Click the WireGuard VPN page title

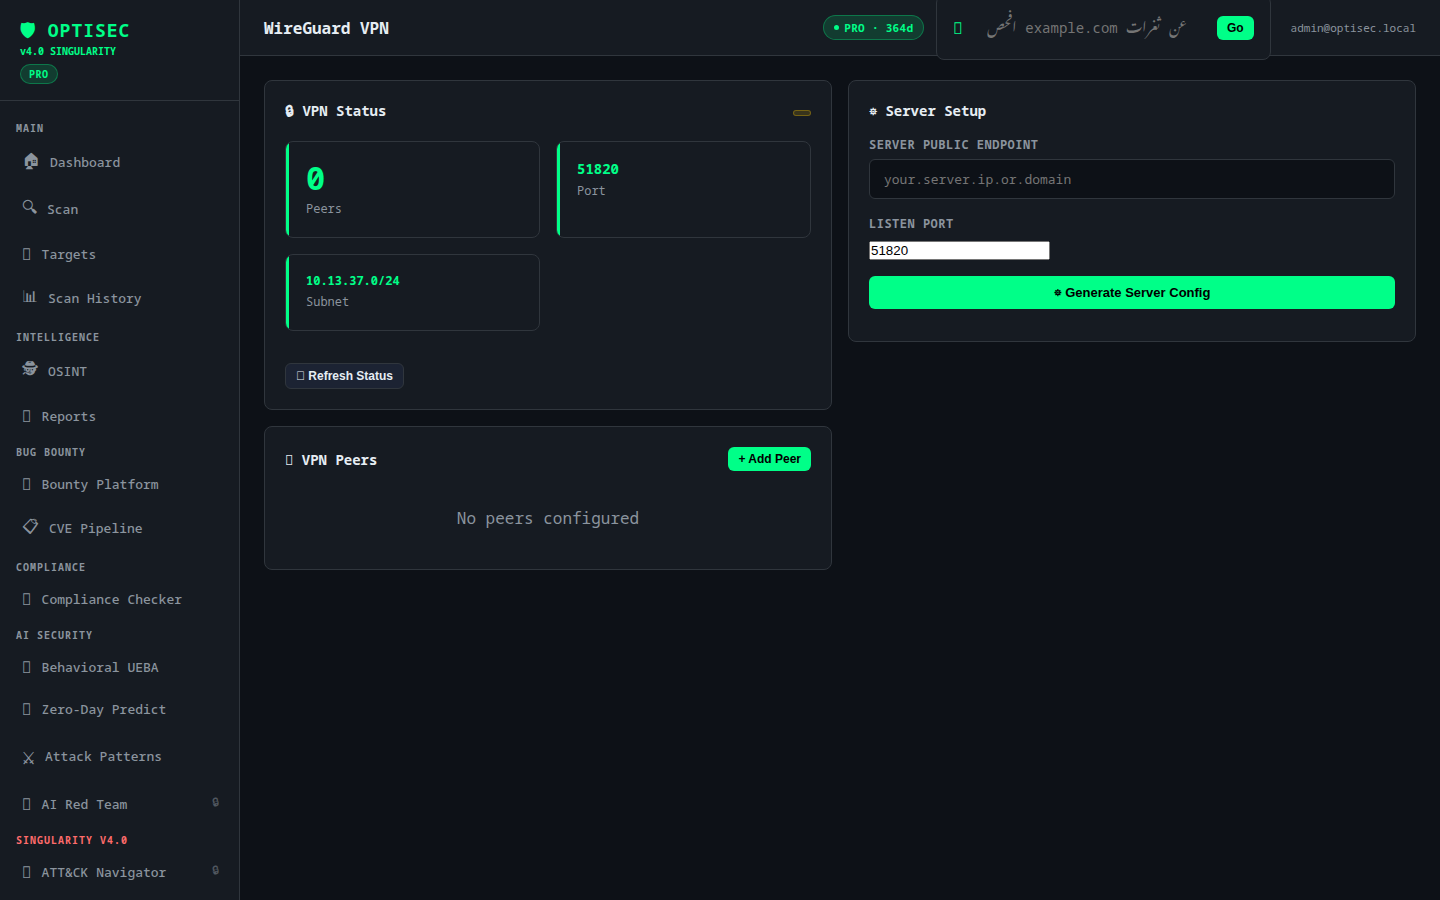click(326, 28)
